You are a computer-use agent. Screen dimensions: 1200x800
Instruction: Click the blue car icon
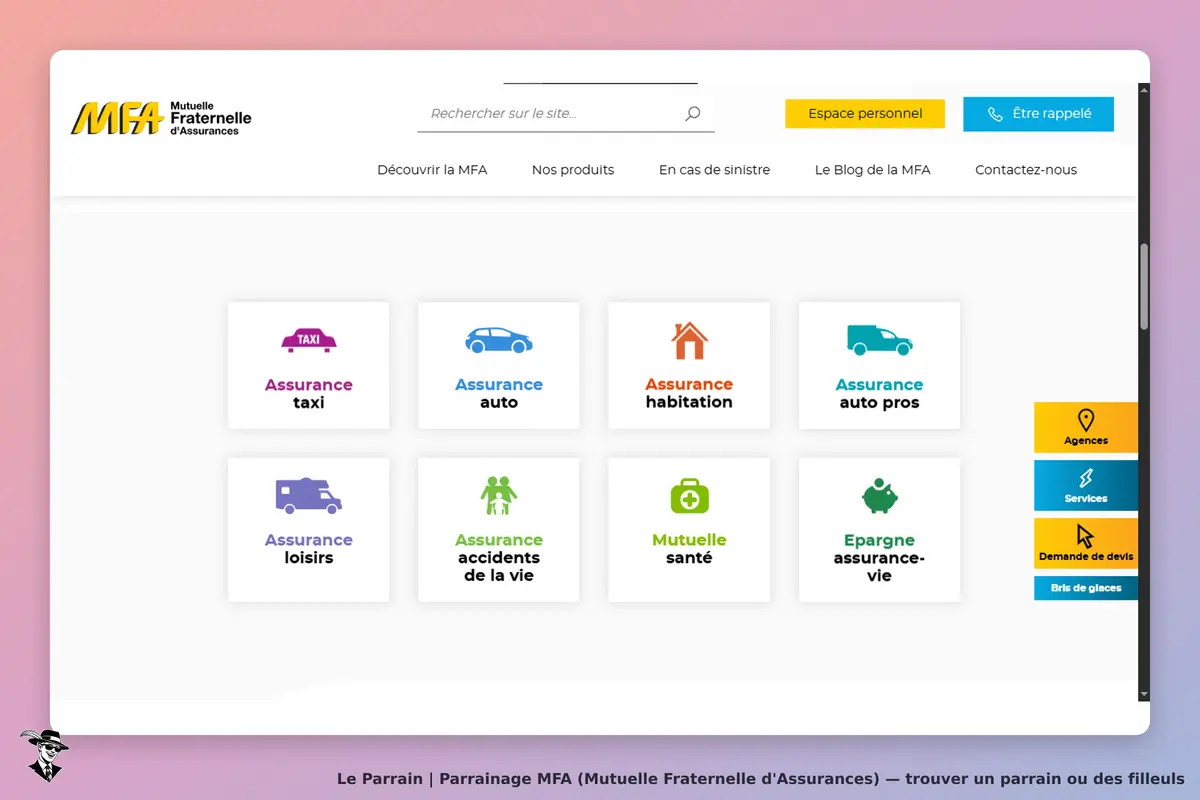tap(499, 340)
